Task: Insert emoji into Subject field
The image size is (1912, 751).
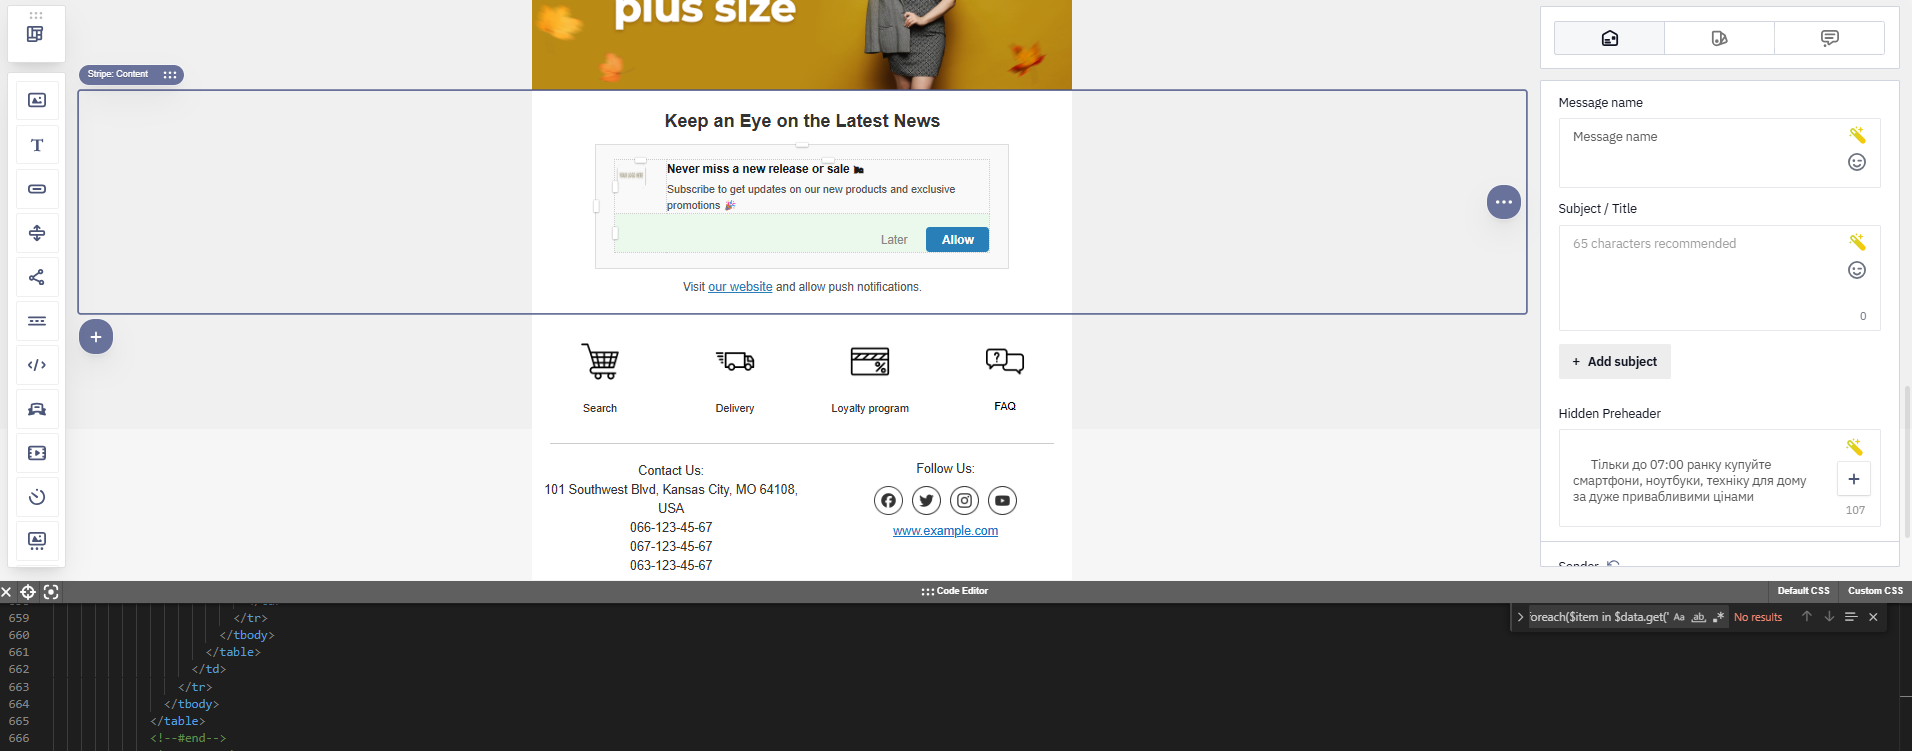Action: [1857, 270]
